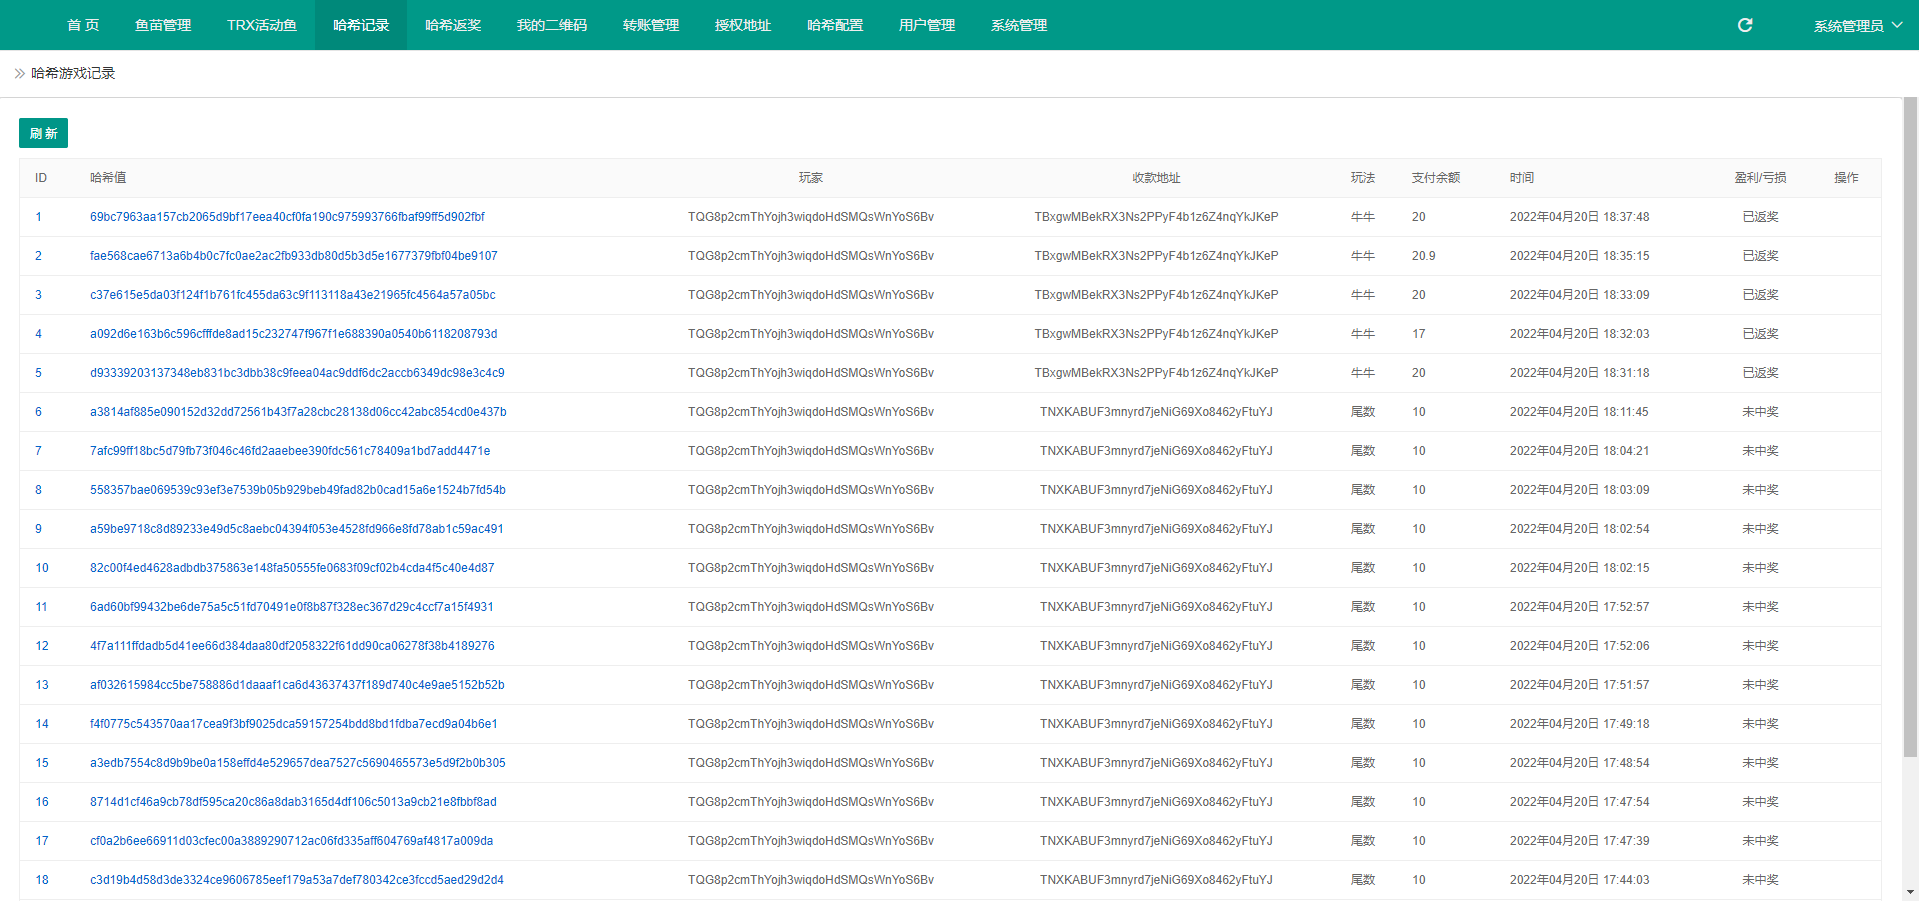Open hash link starting 7afc99ff18bc5
This screenshot has height=901, width=1919.
(290, 451)
